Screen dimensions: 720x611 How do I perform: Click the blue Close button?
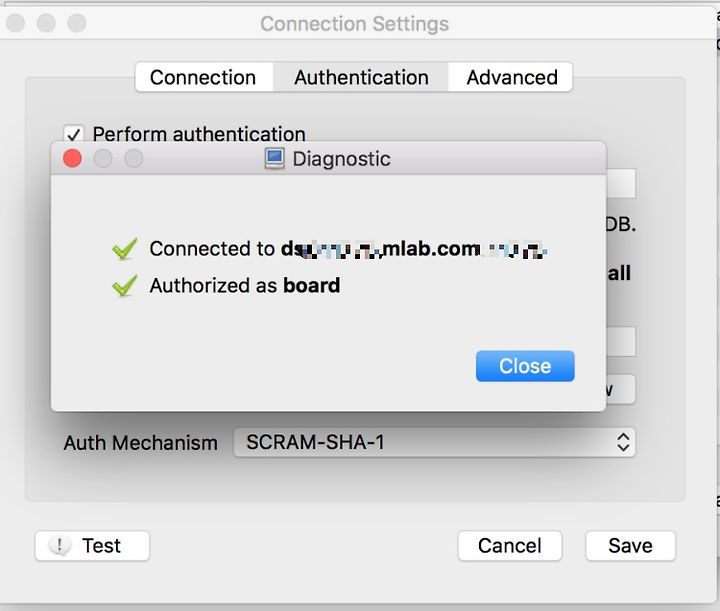coord(525,366)
